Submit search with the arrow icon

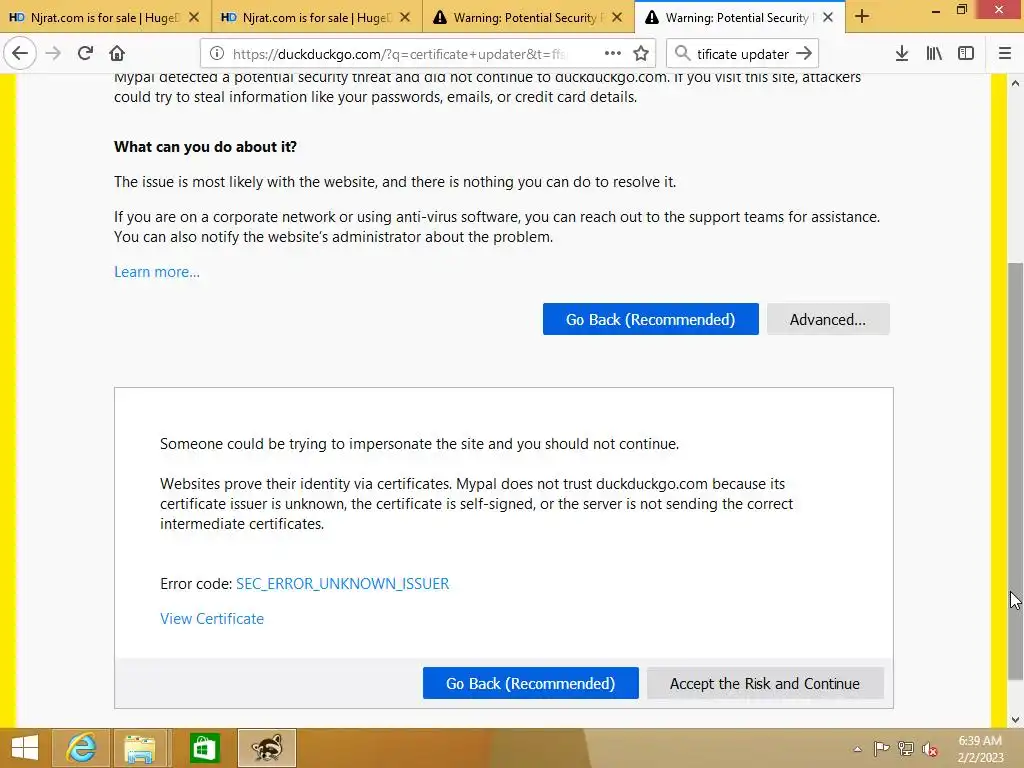point(804,54)
